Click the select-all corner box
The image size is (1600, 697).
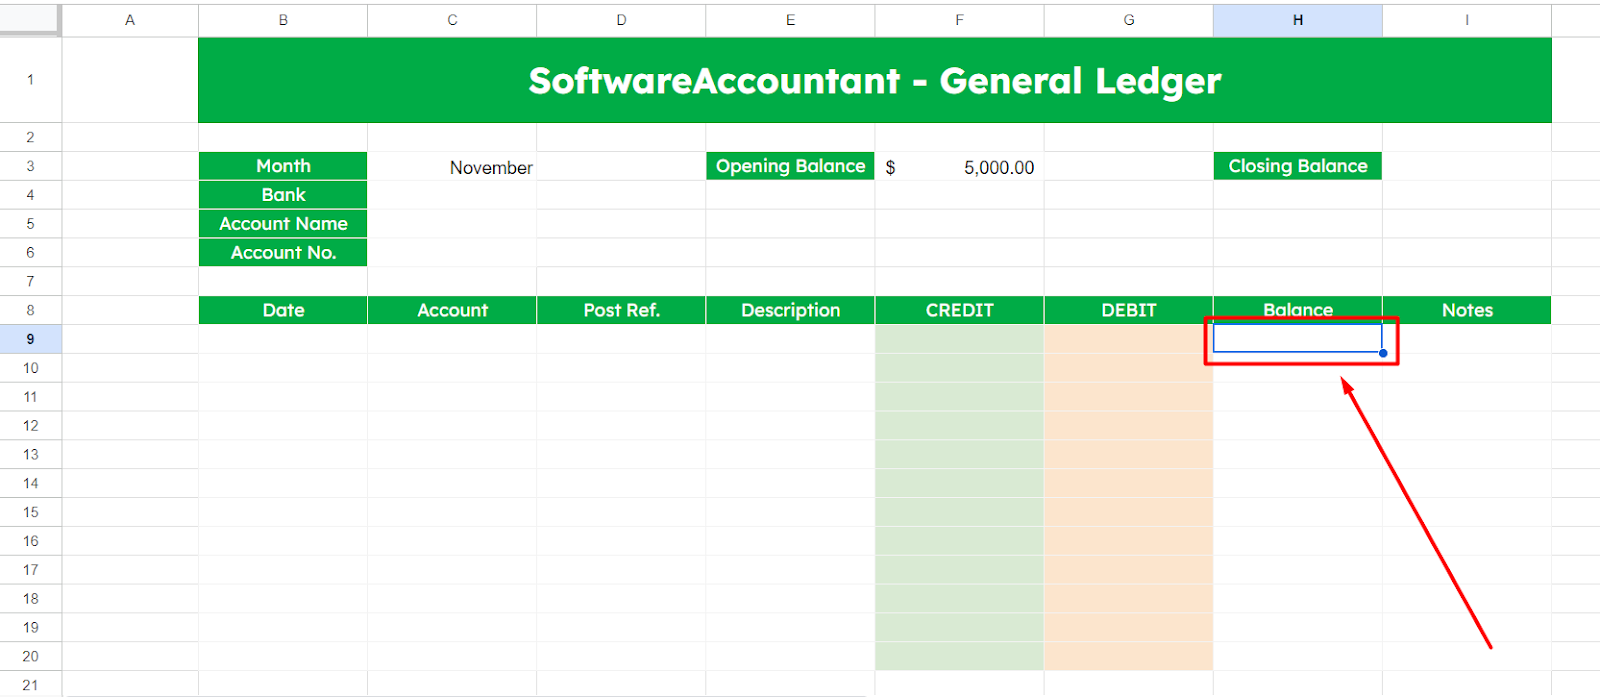point(30,20)
